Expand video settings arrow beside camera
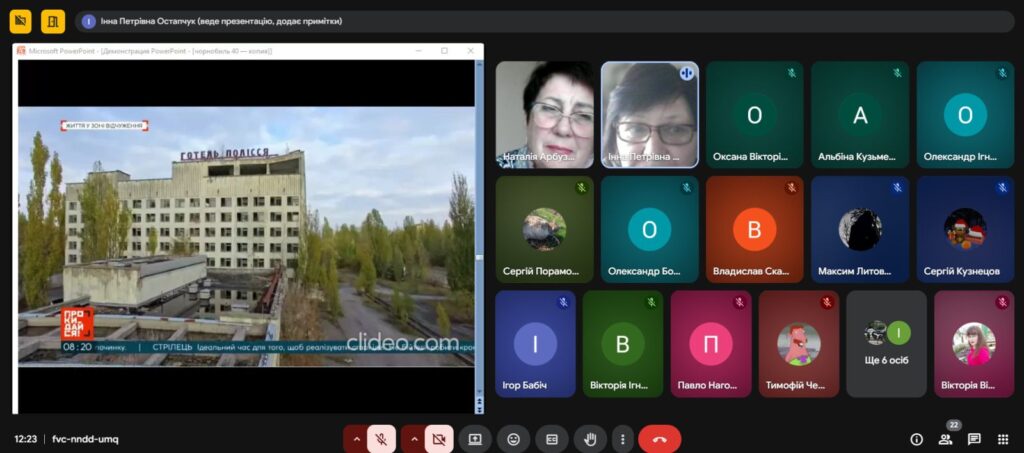The width and height of the screenshot is (1024, 453). (x=412, y=439)
